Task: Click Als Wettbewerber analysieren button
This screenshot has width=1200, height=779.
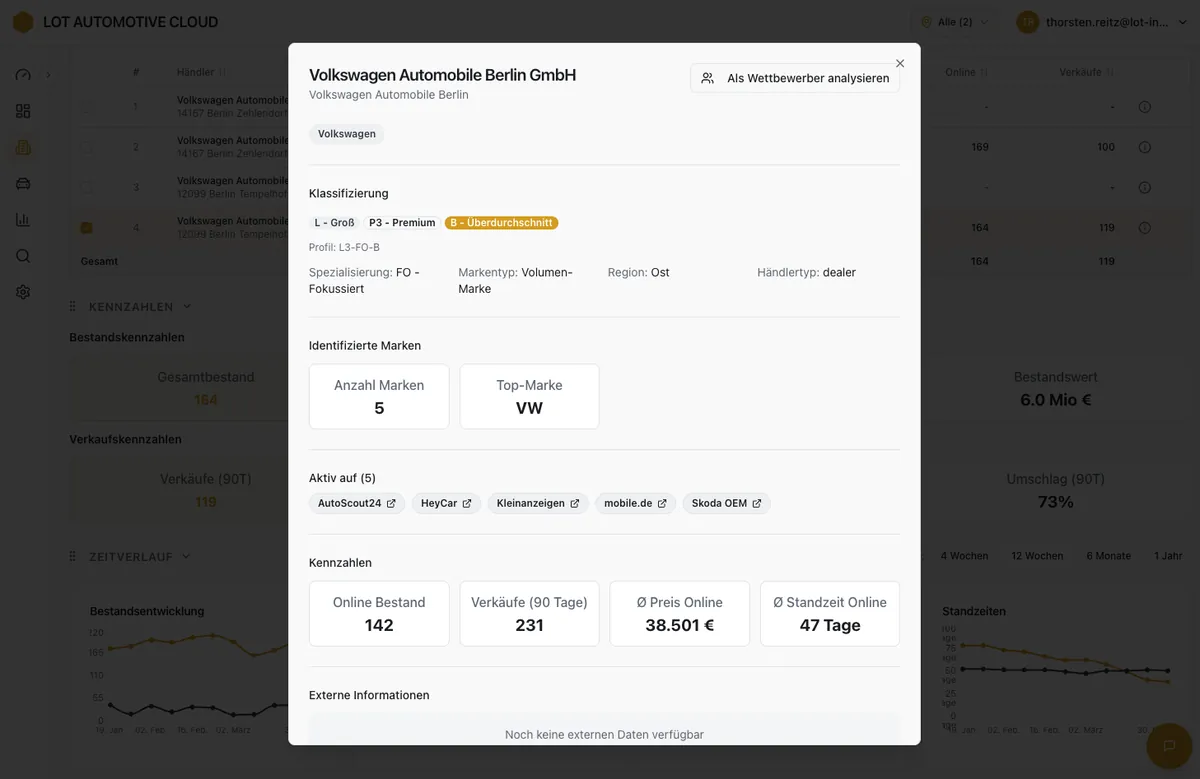Action: pyautogui.click(x=795, y=78)
